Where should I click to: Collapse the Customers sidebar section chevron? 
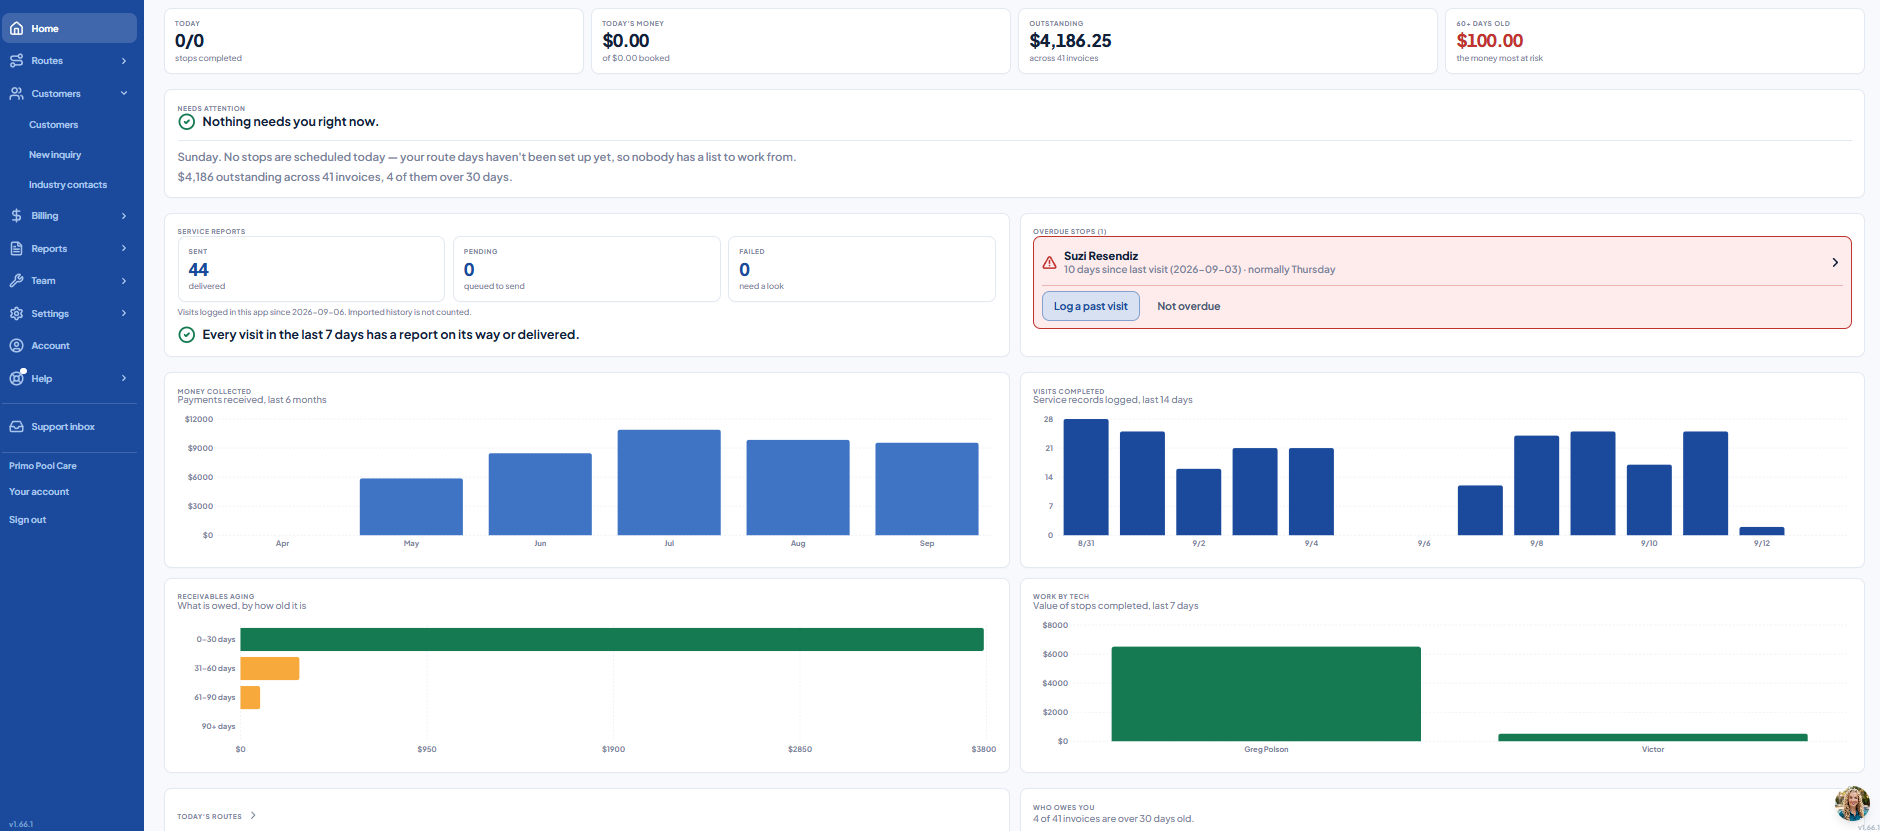tap(124, 93)
